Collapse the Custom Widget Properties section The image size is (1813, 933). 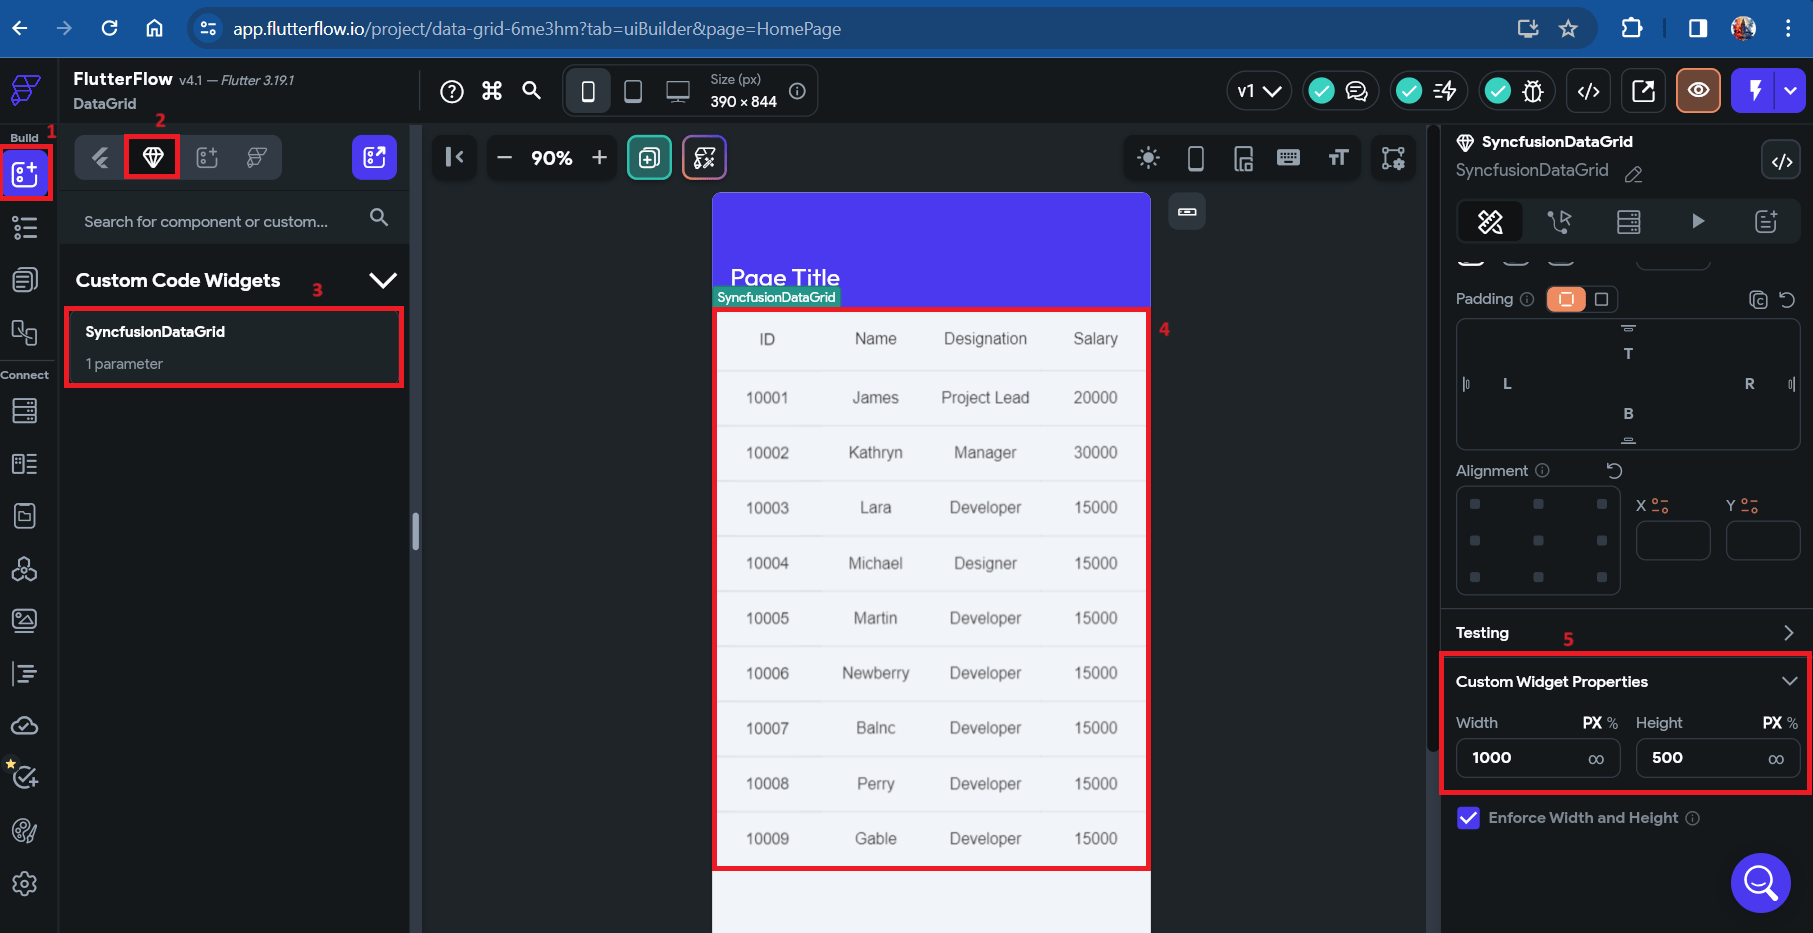click(1789, 681)
